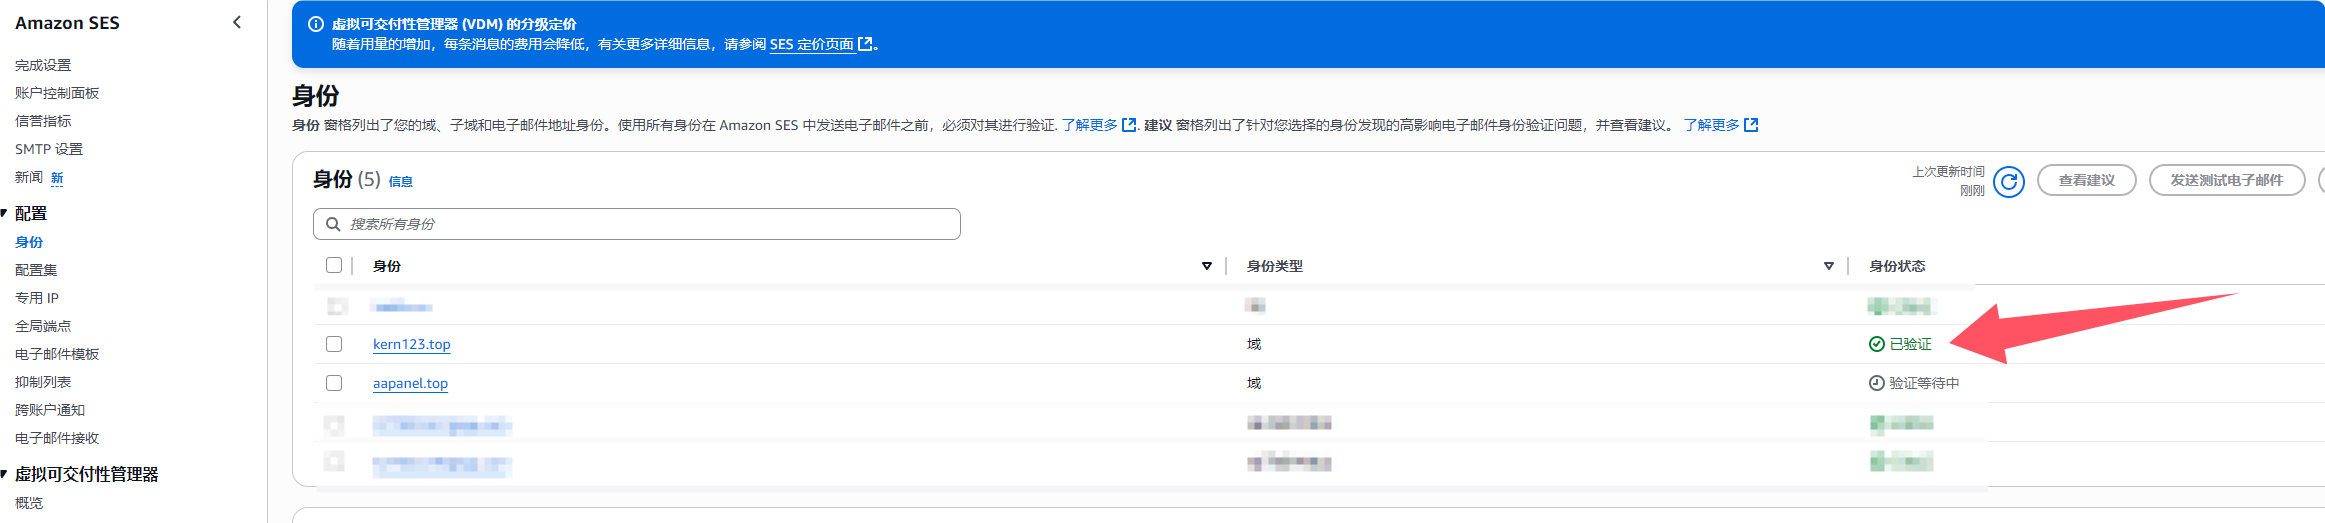Sort by 身份 column arrow
Viewport: 2325px width, 523px height.
click(1207, 266)
